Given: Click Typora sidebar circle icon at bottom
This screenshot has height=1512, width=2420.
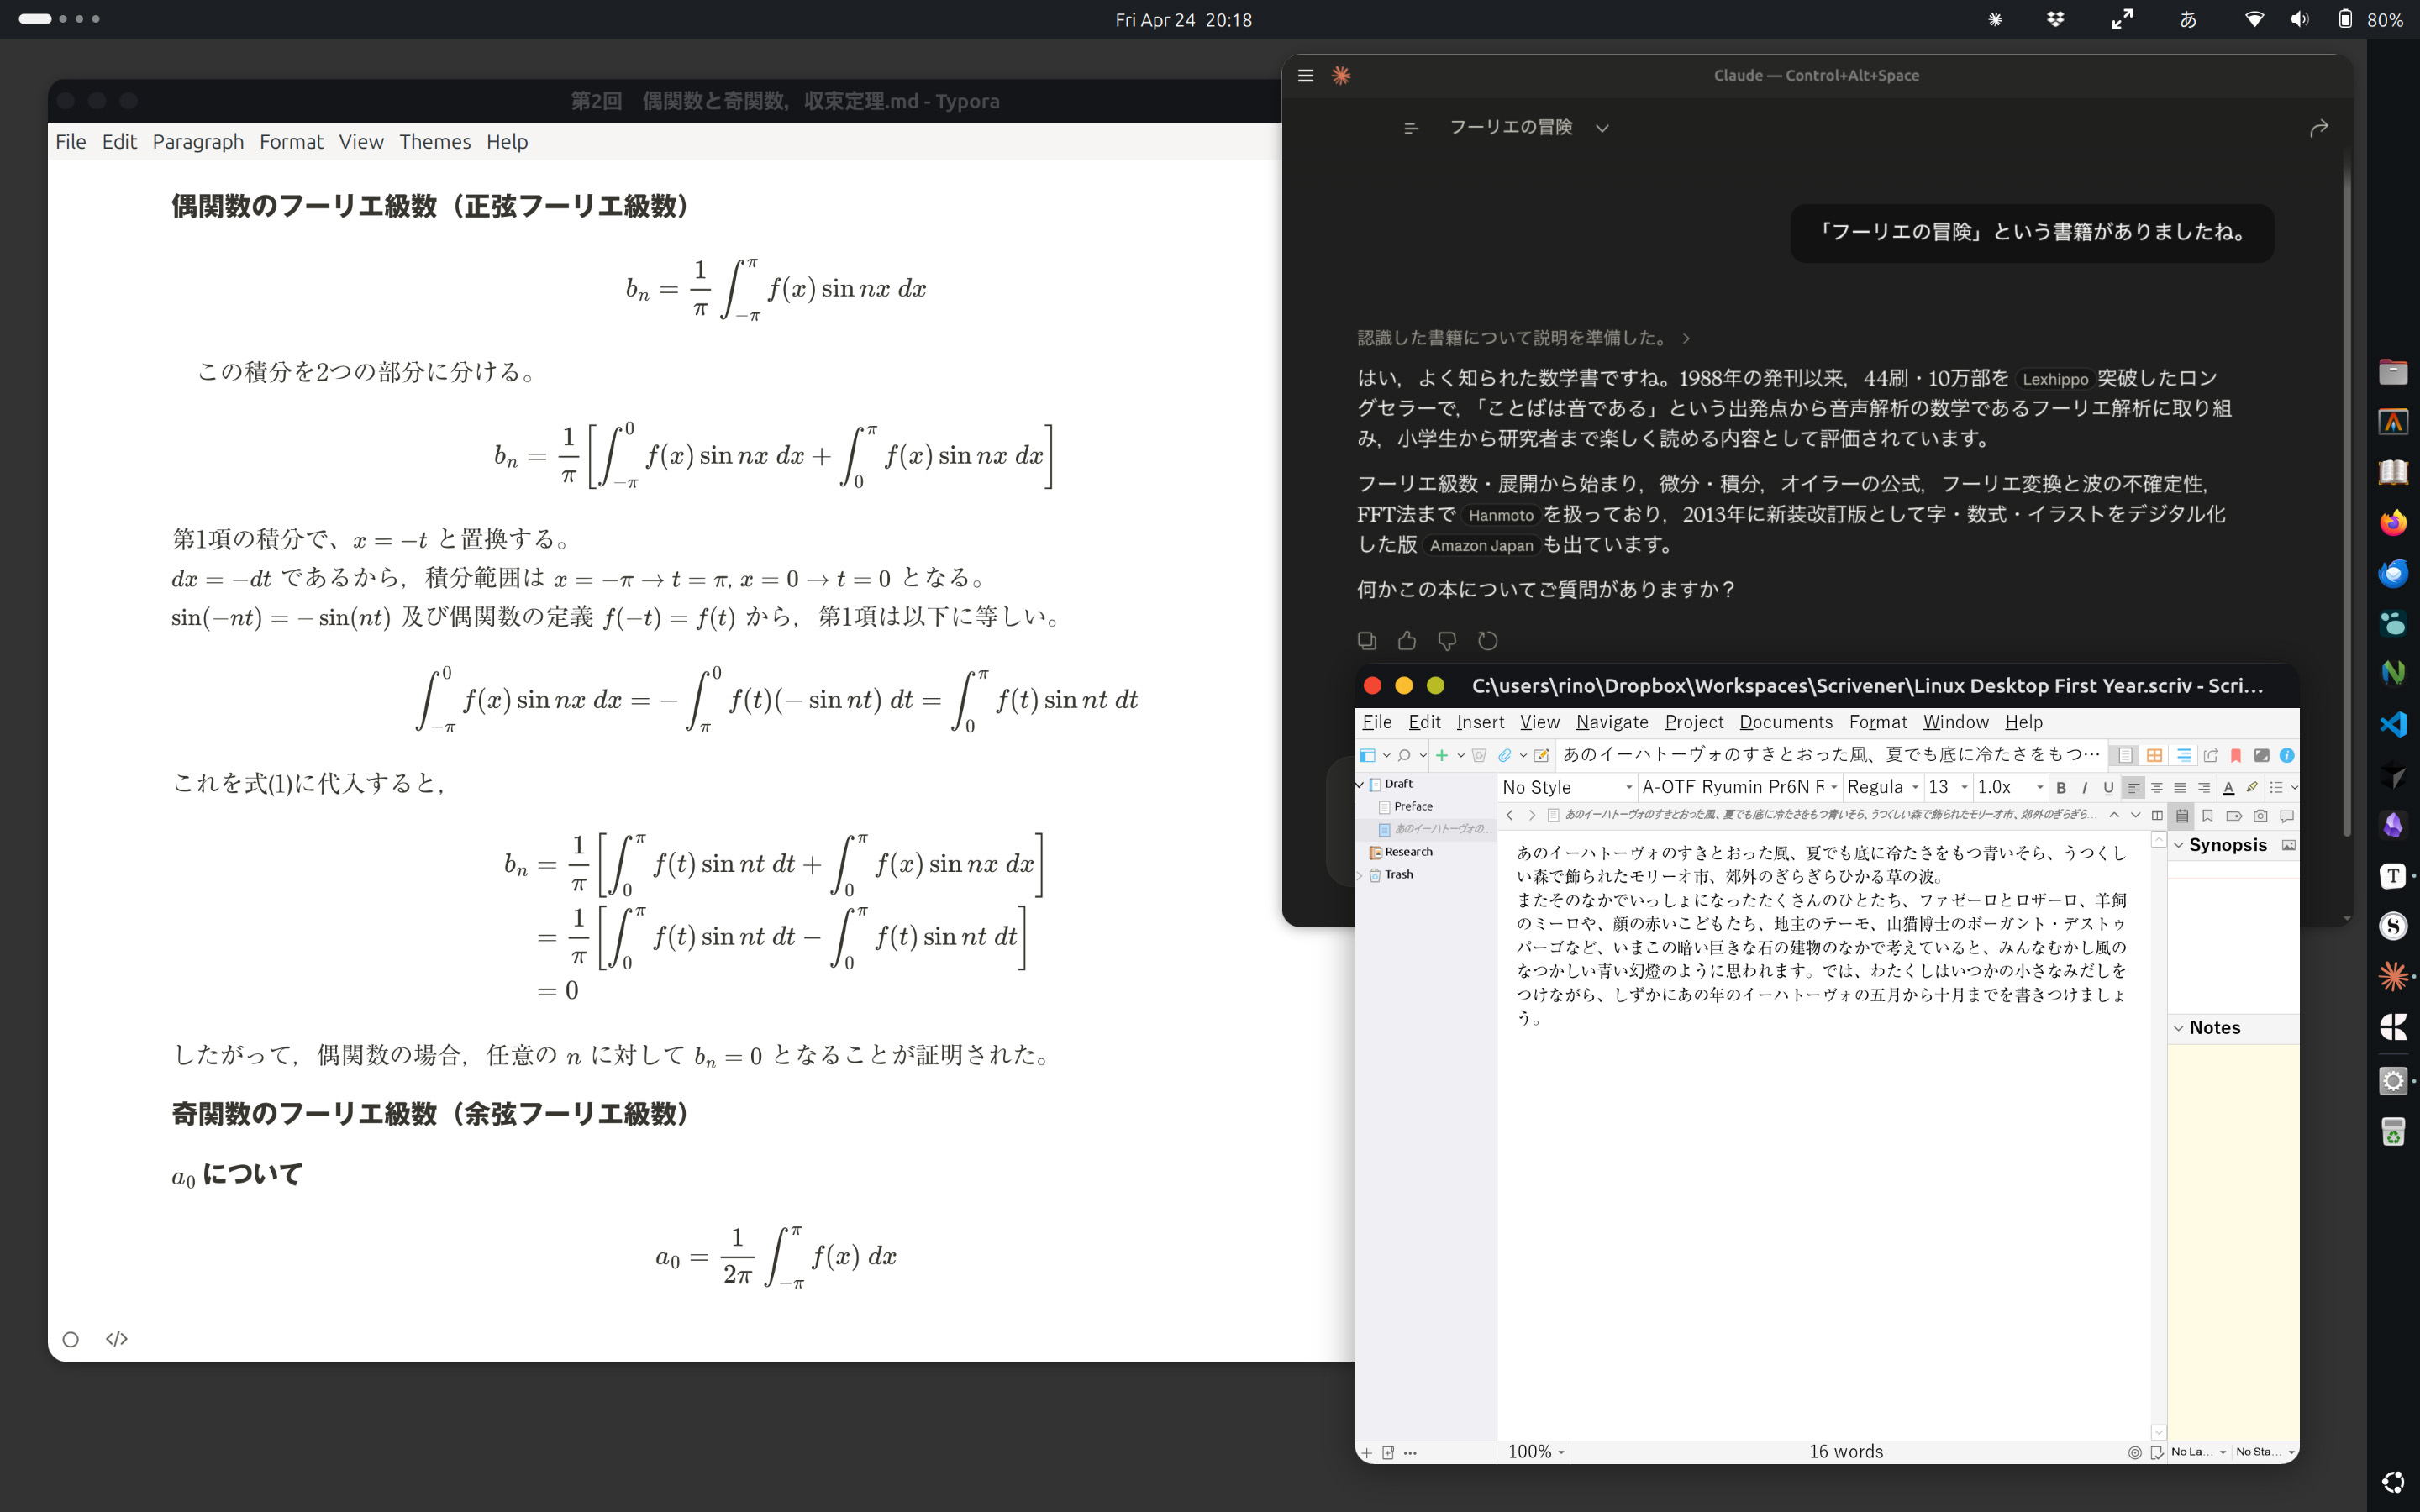Looking at the screenshot, I should (x=70, y=1339).
